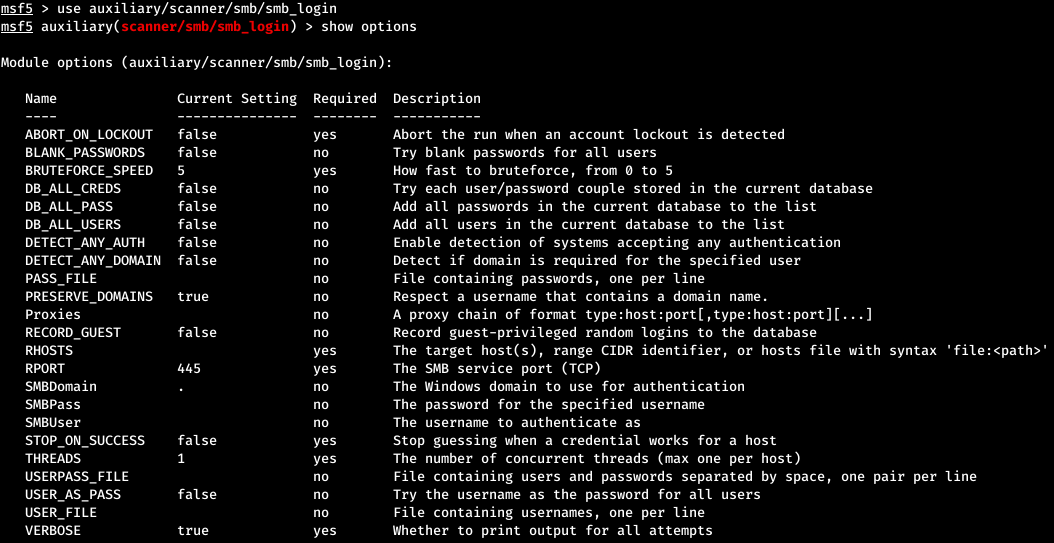Screen dimensions: 1054x543
Task: Click the RPORT value 445
Action: click(189, 369)
